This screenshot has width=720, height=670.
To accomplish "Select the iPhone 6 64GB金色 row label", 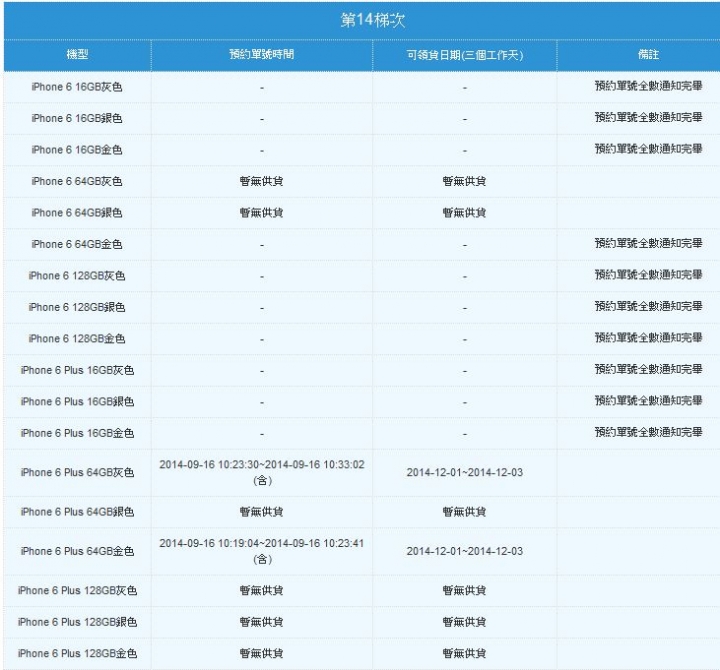I will (x=77, y=244).
